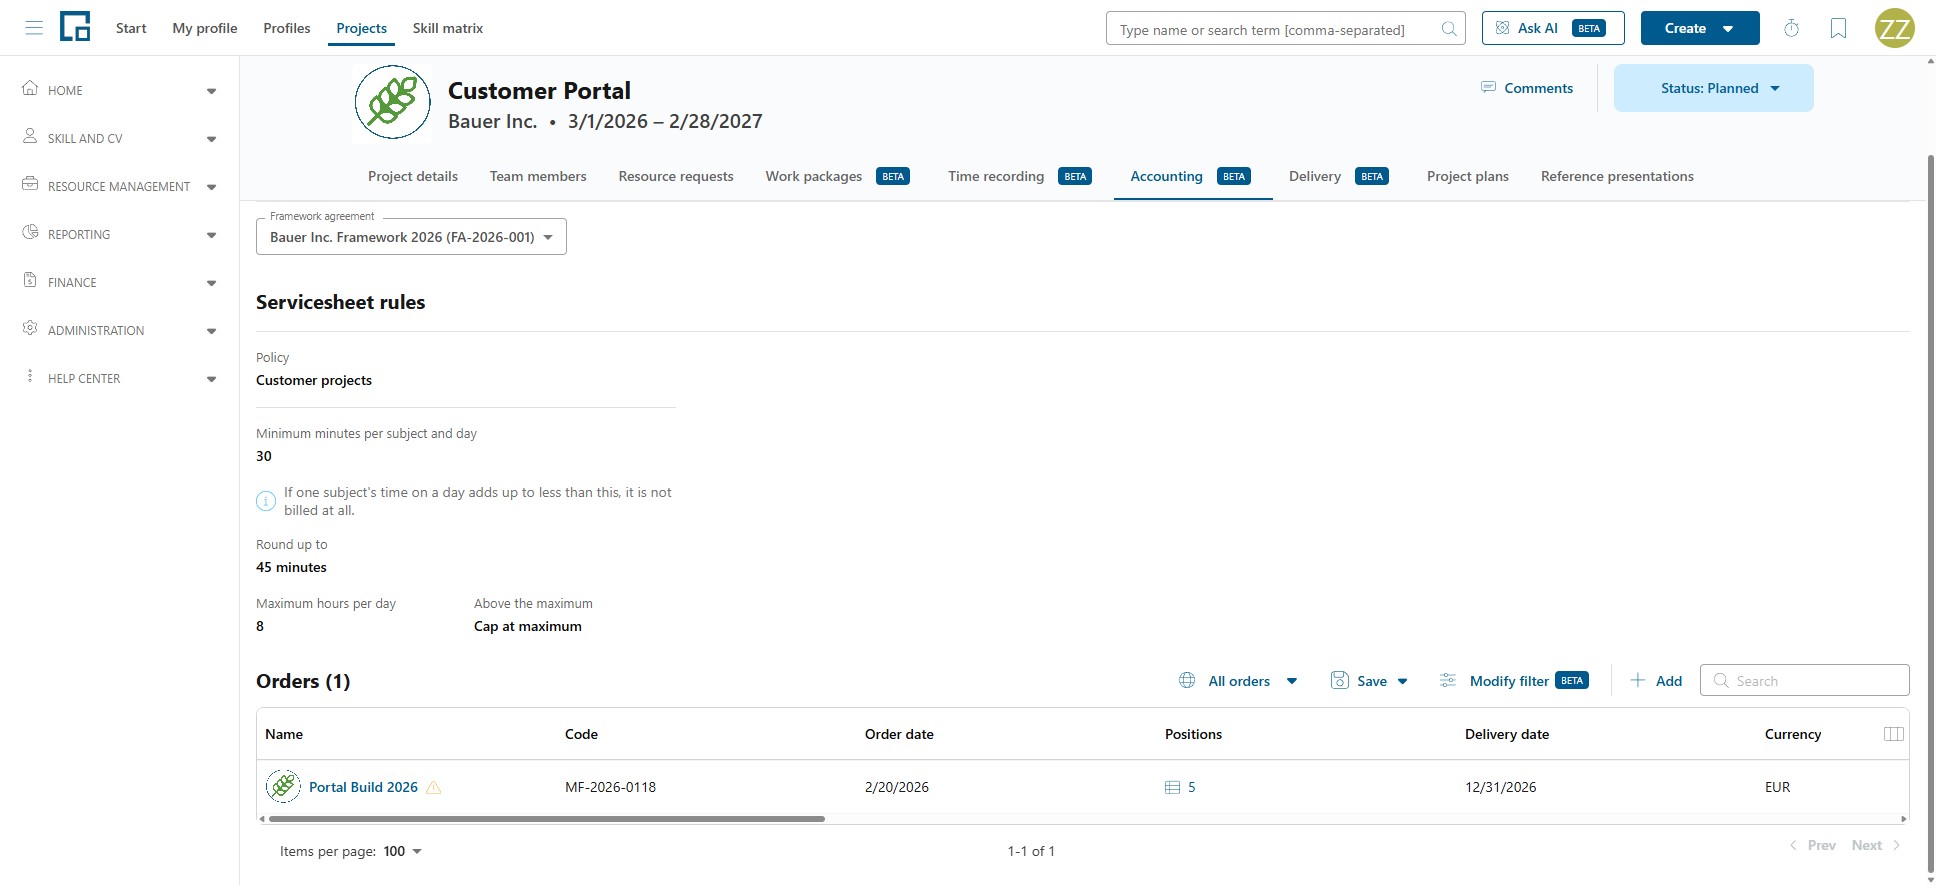Go to Skill matrix in top navigation

pyautogui.click(x=448, y=28)
